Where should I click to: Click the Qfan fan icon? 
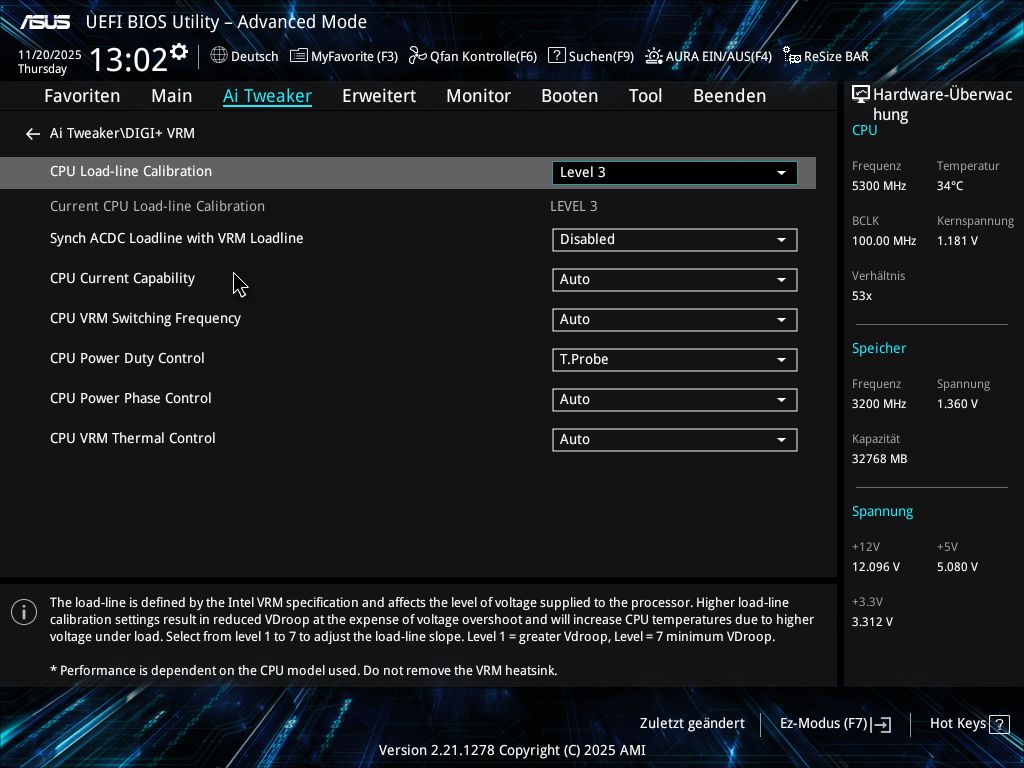(417, 56)
